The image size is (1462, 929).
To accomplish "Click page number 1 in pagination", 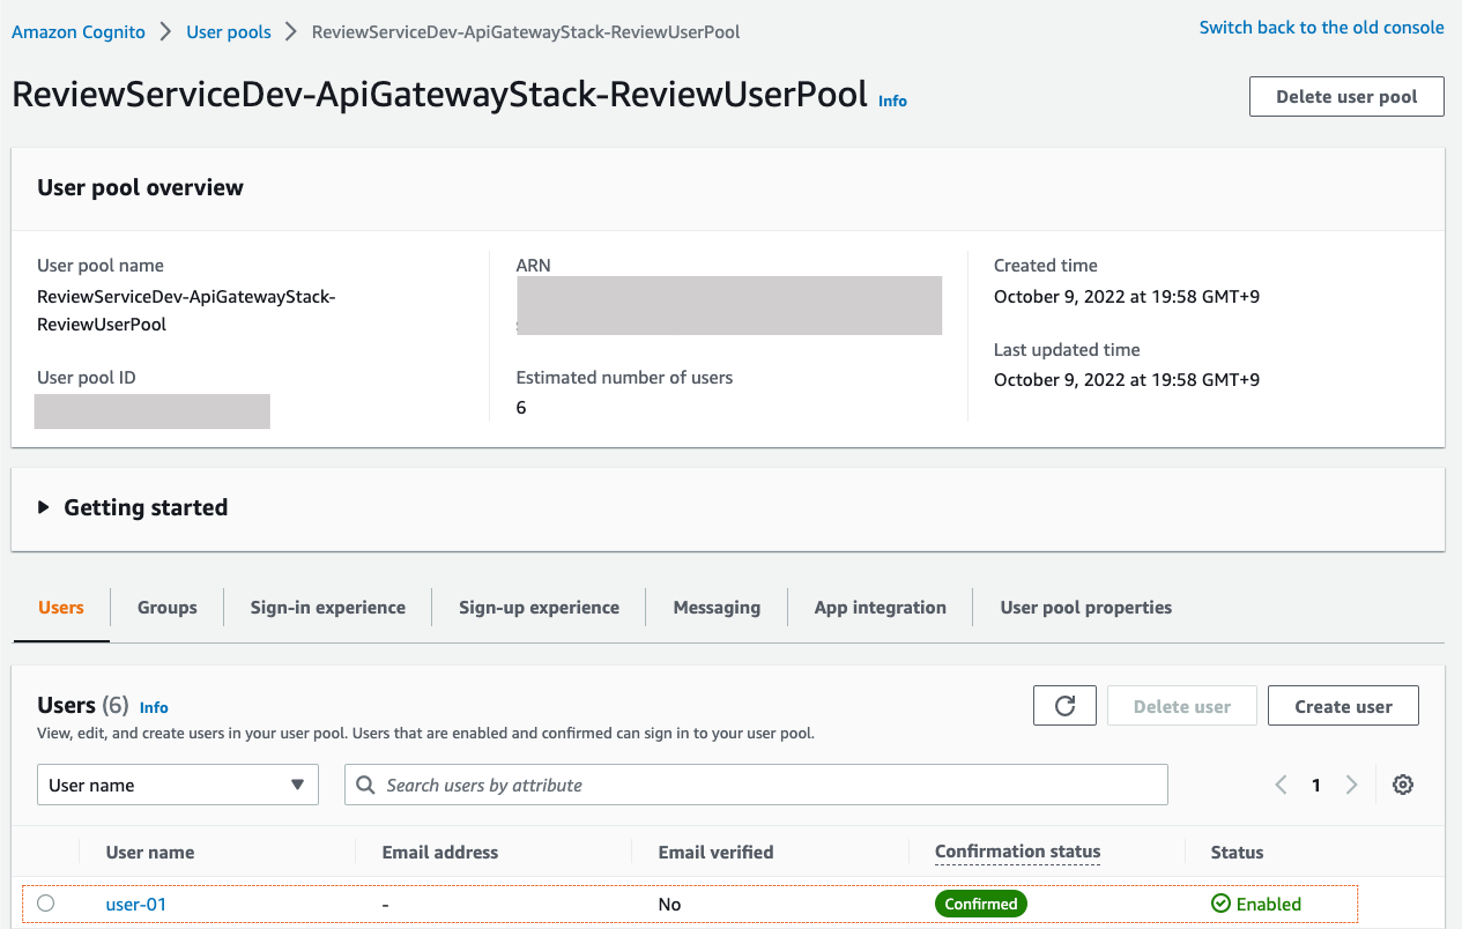I will tap(1316, 785).
